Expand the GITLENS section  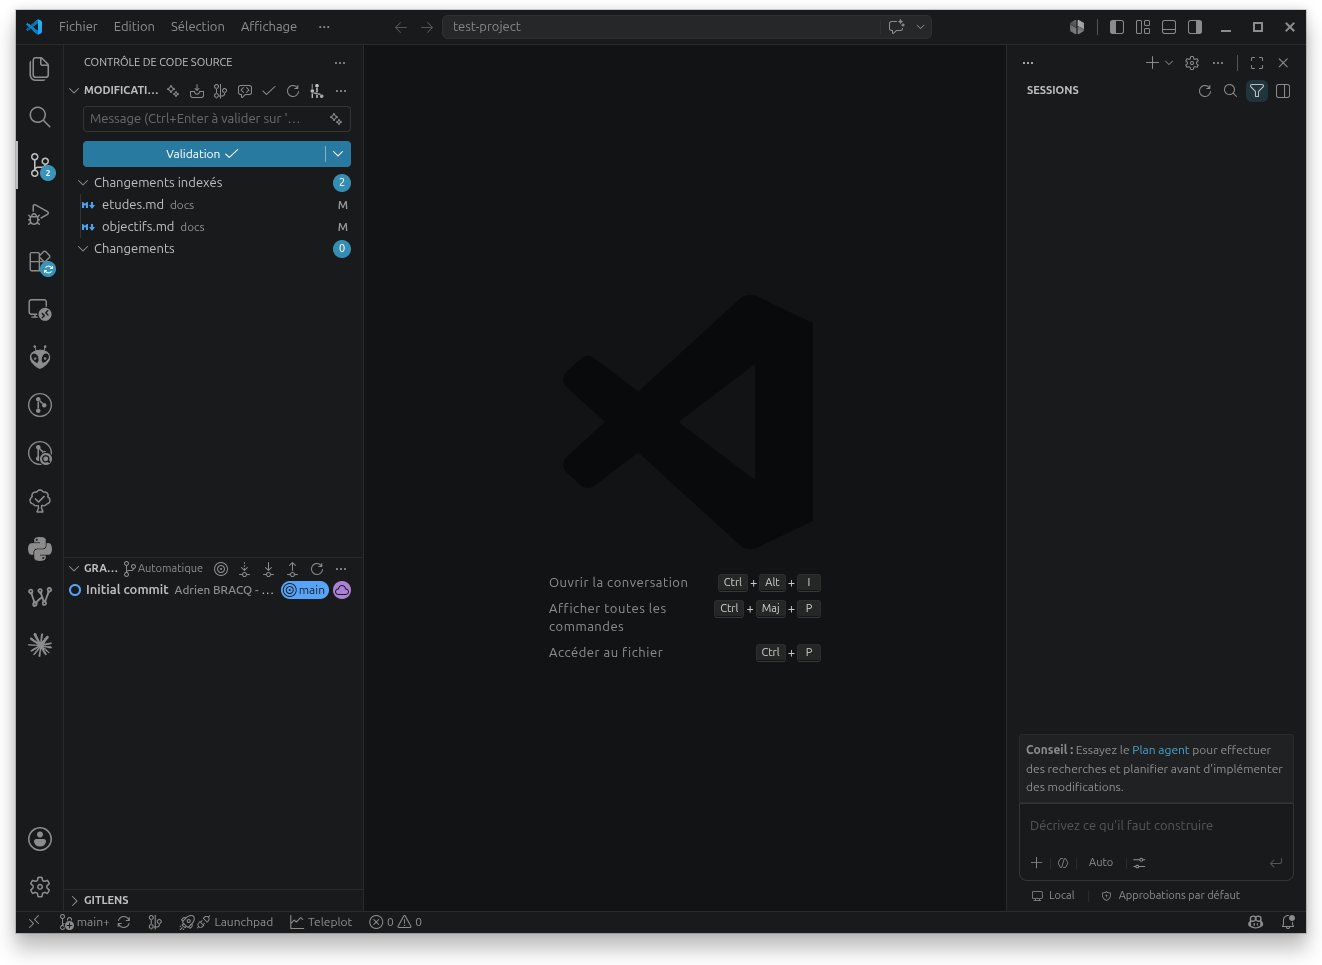pyautogui.click(x=74, y=901)
